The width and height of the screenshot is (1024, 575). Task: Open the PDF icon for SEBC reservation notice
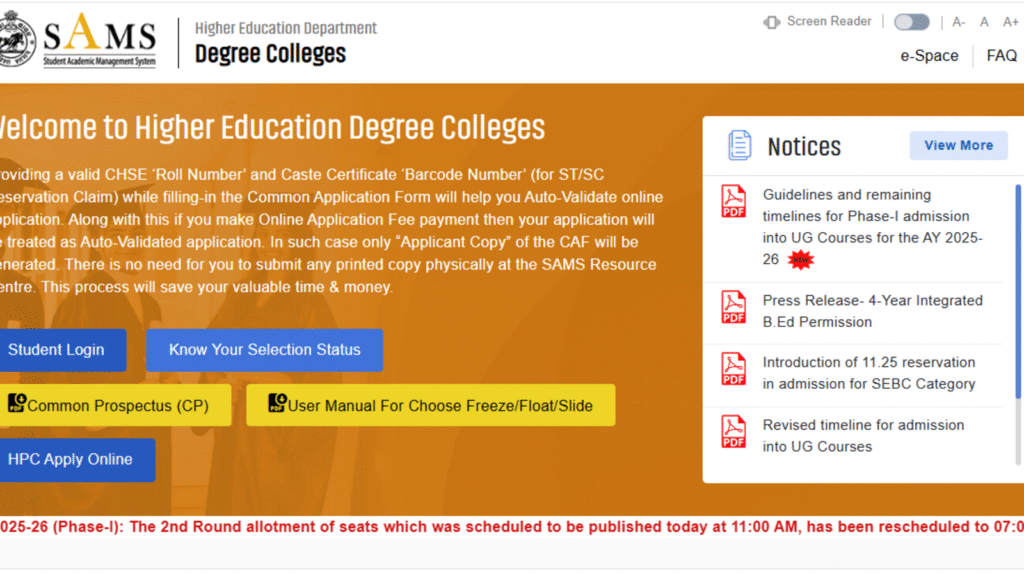[x=734, y=369]
